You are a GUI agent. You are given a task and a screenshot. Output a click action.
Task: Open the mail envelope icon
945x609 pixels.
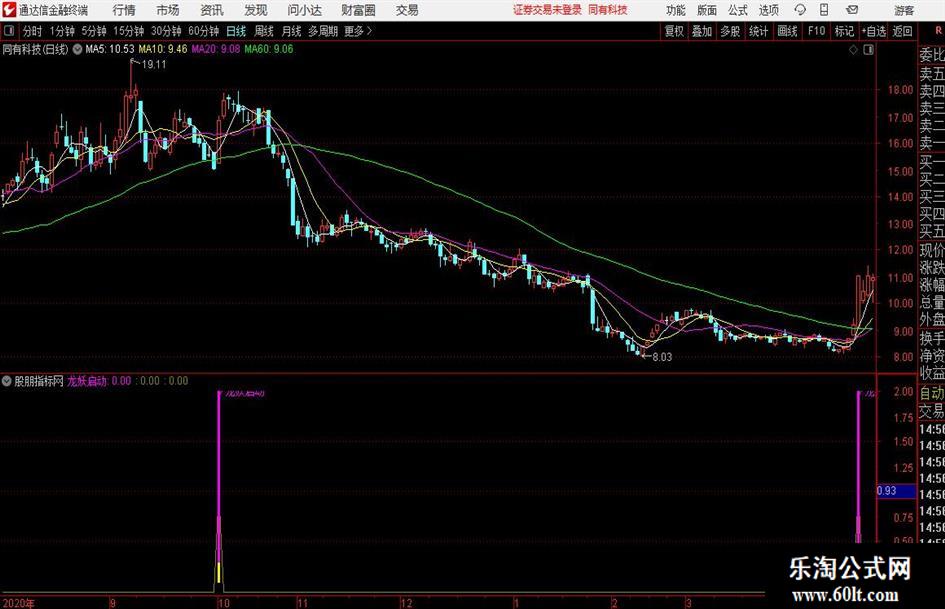click(x=852, y=10)
